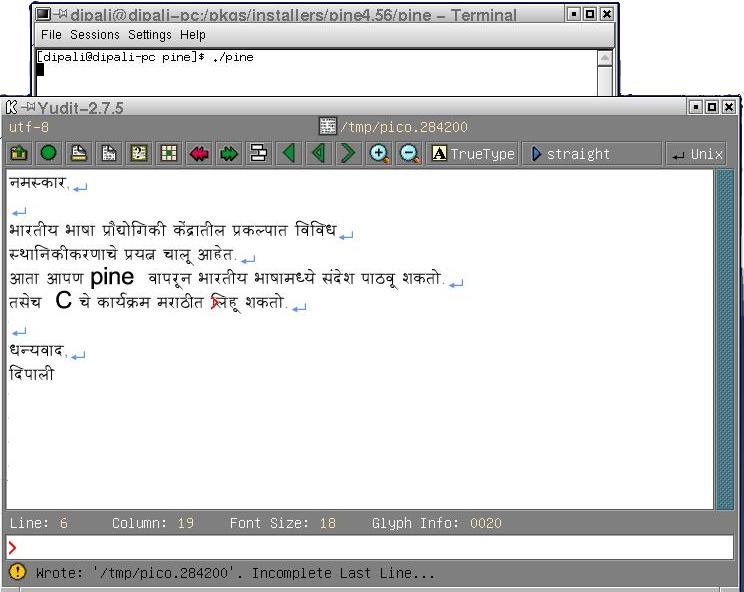Click the Glyph Info value '0020'
744x592 pixels.
[x=485, y=523]
